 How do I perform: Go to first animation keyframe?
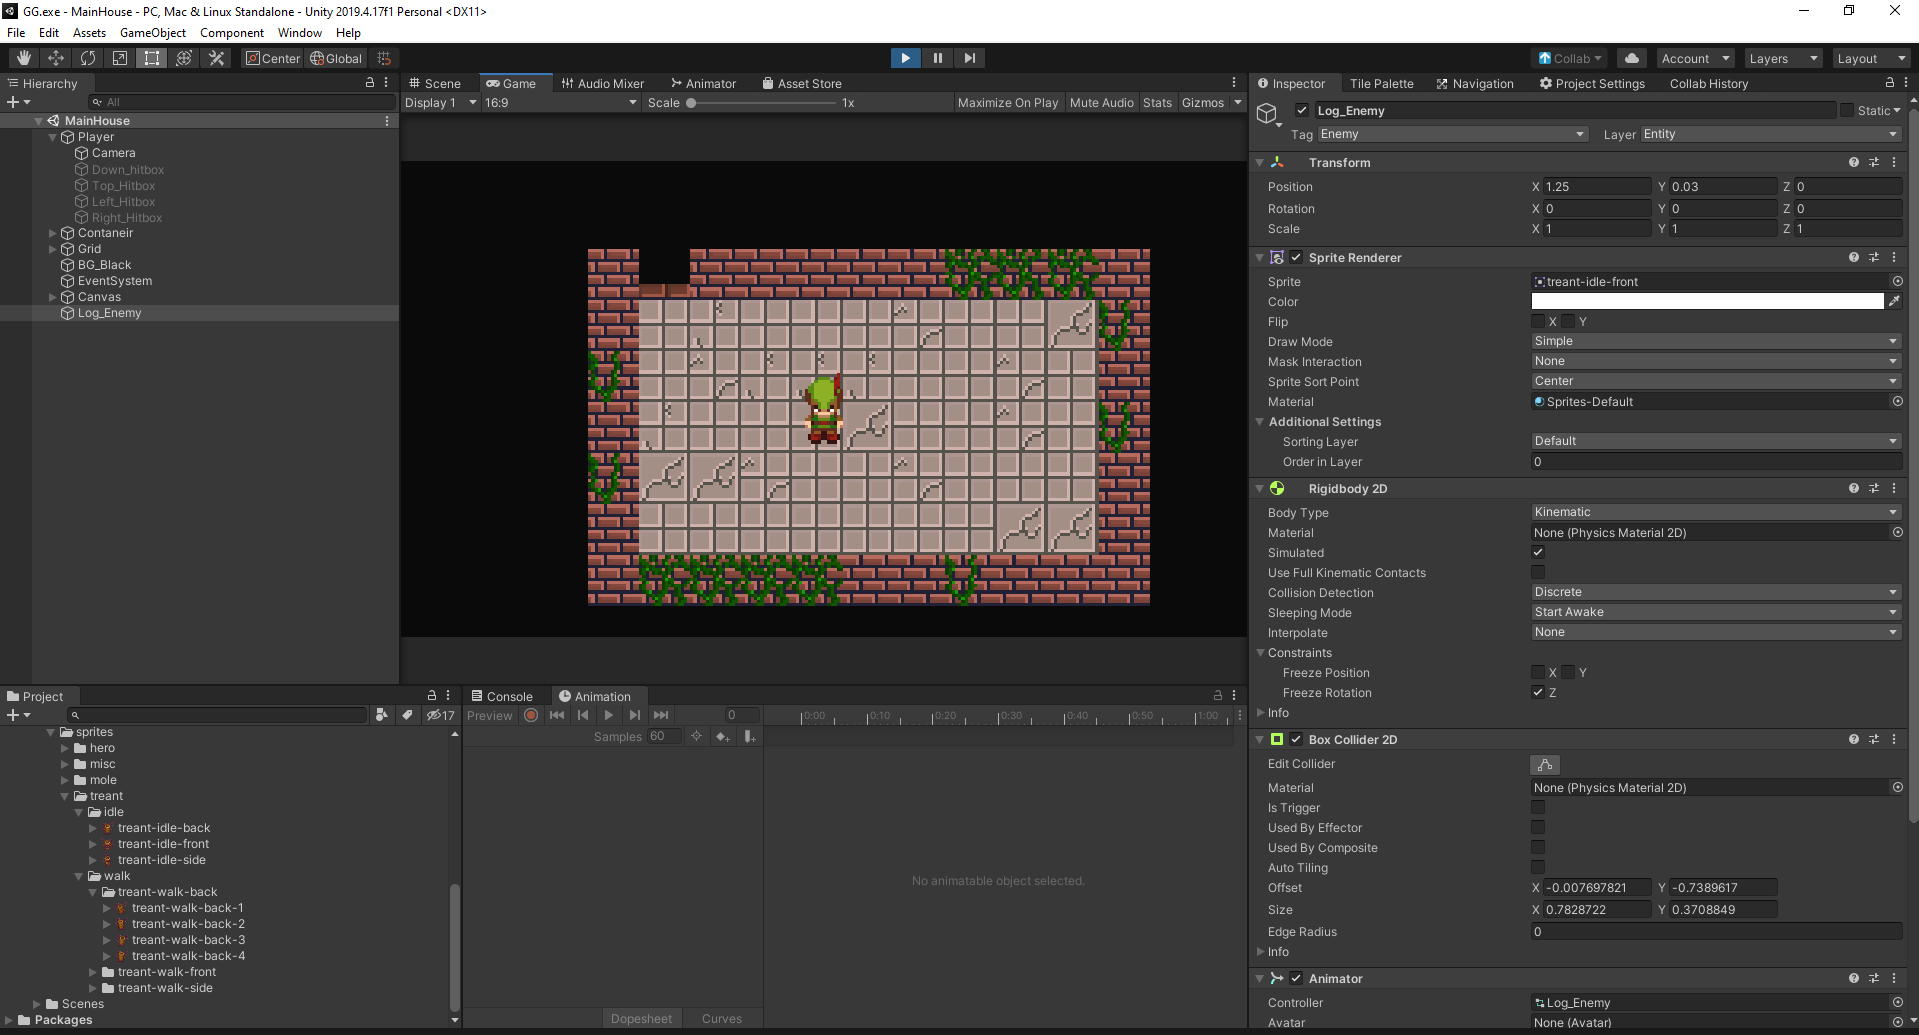coord(557,715)
